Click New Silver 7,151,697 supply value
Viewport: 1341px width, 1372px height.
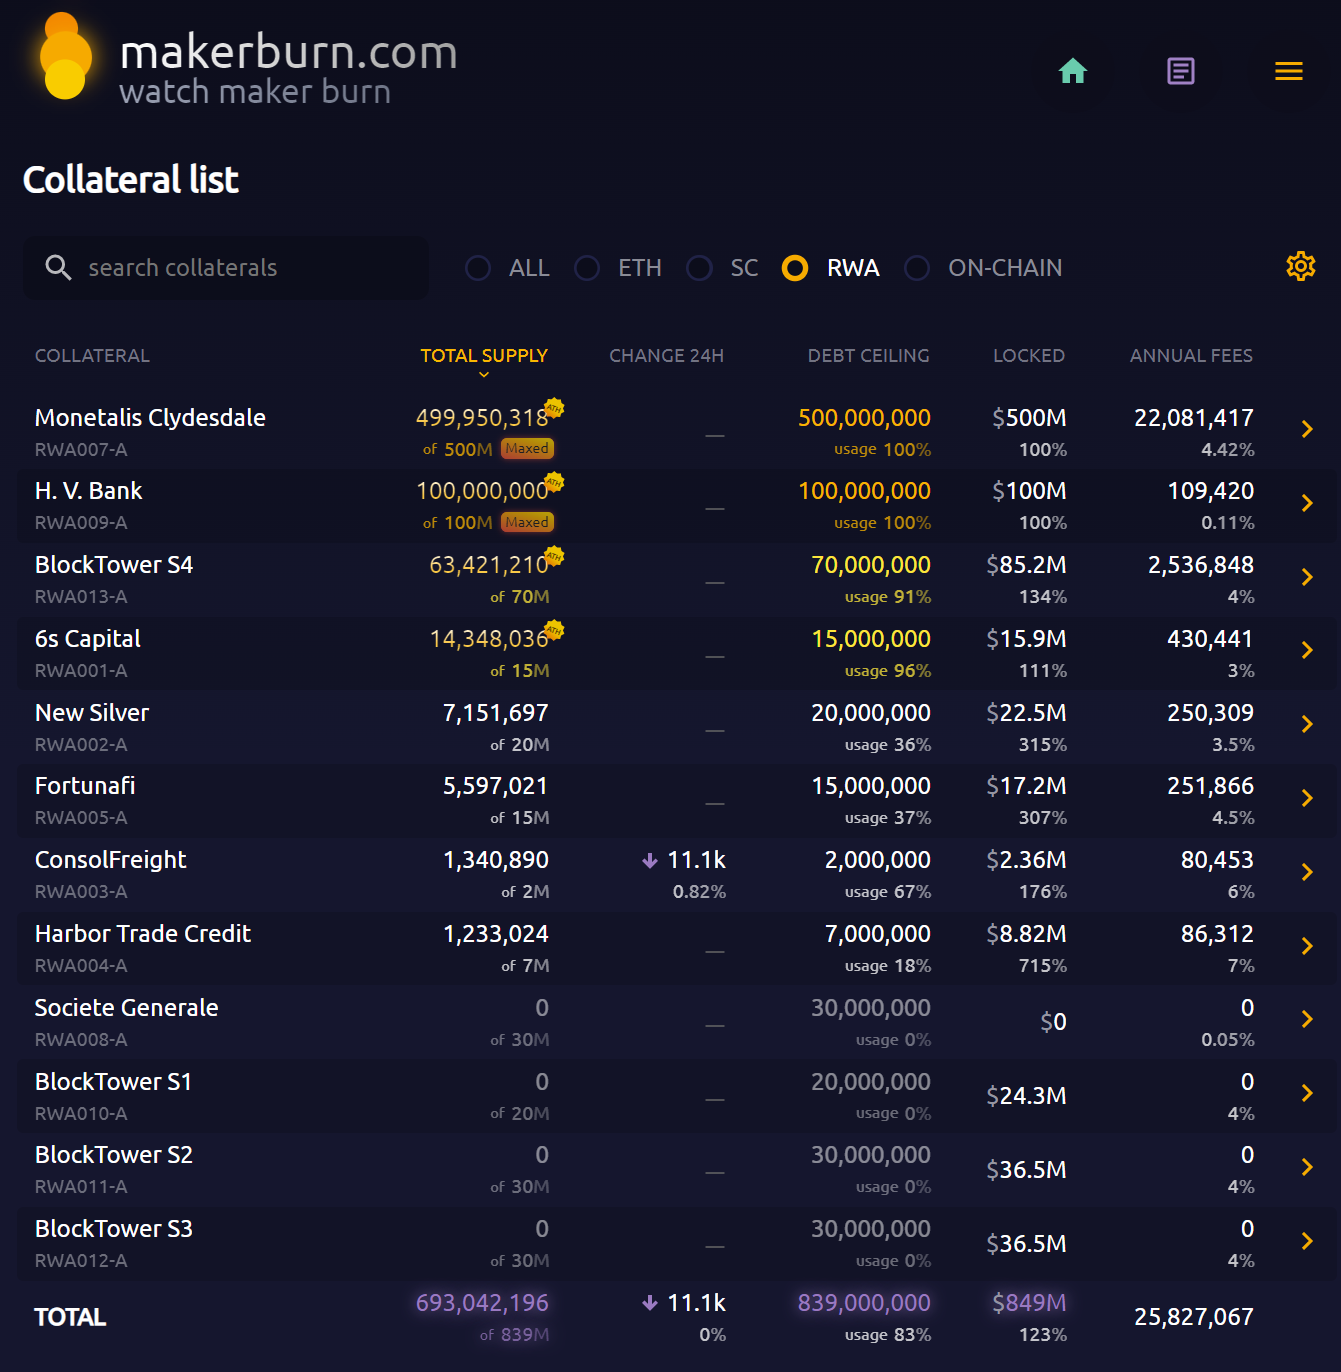pyautogui.click(x=496, y=713)
